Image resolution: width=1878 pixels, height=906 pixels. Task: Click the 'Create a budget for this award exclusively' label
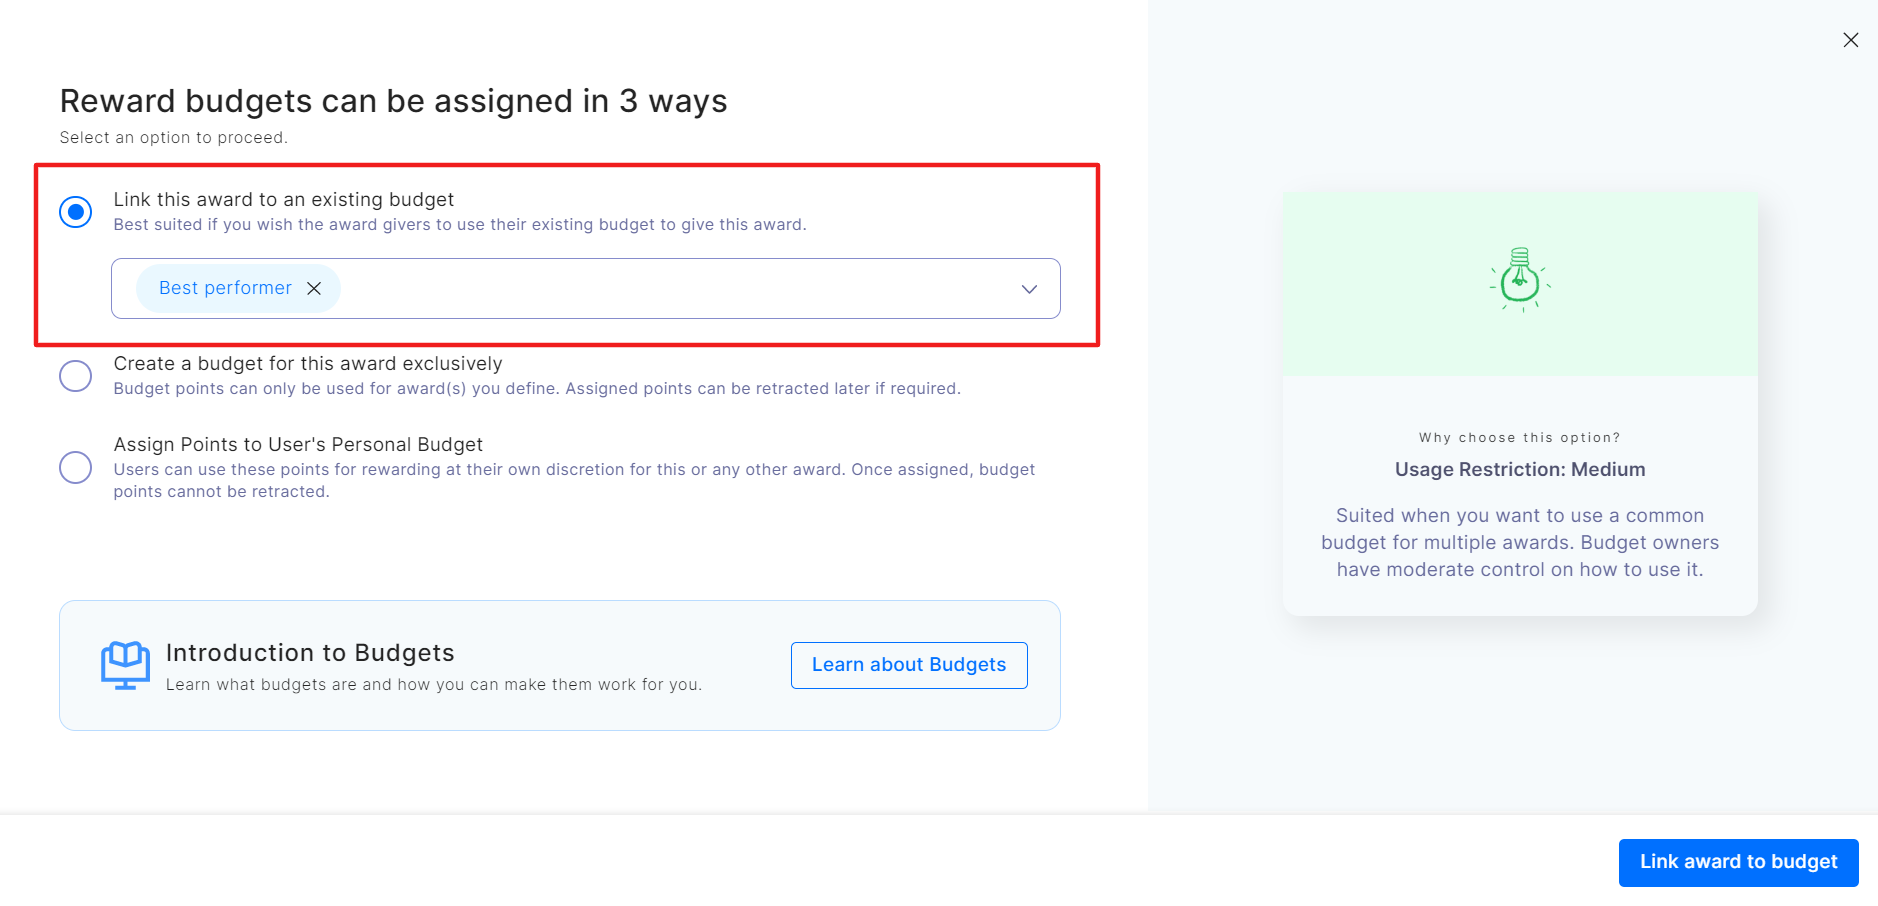308,364
